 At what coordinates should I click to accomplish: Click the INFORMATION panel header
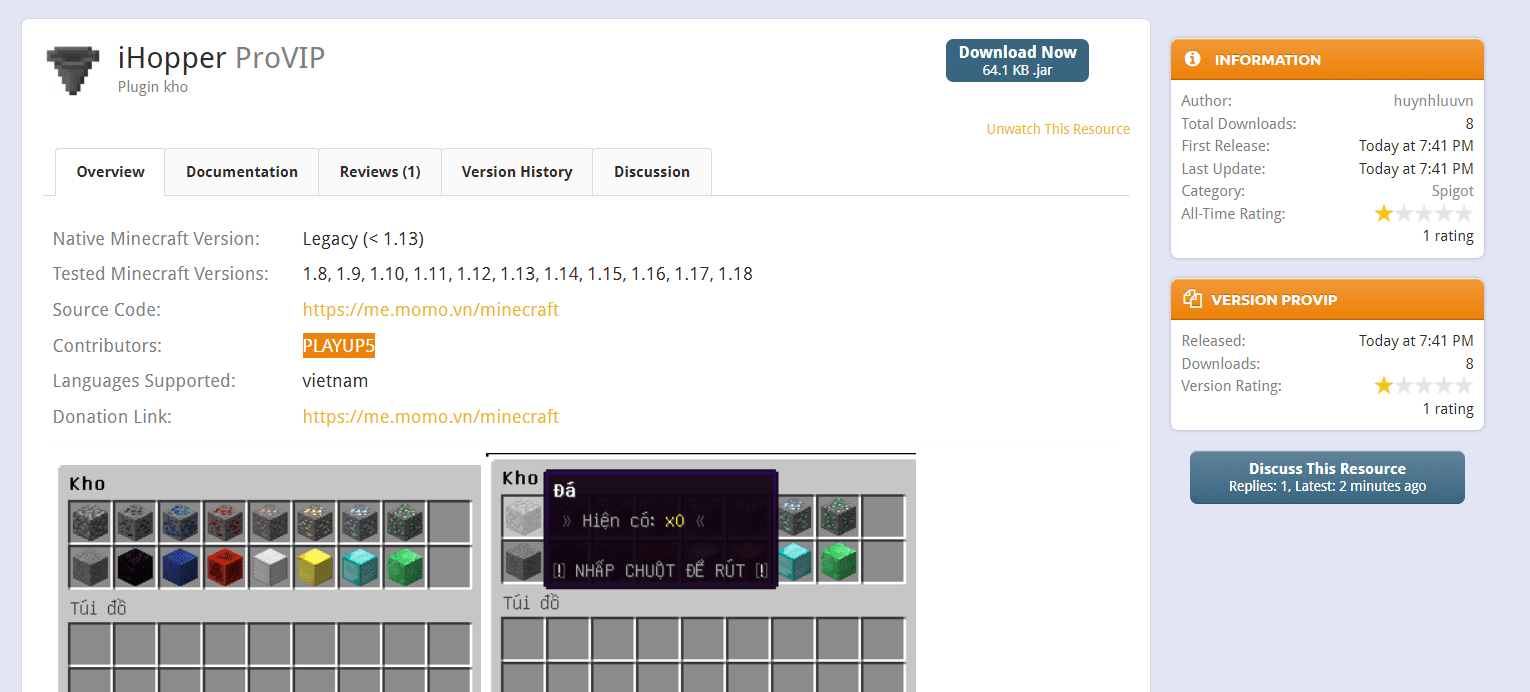tap(1327, 59)
